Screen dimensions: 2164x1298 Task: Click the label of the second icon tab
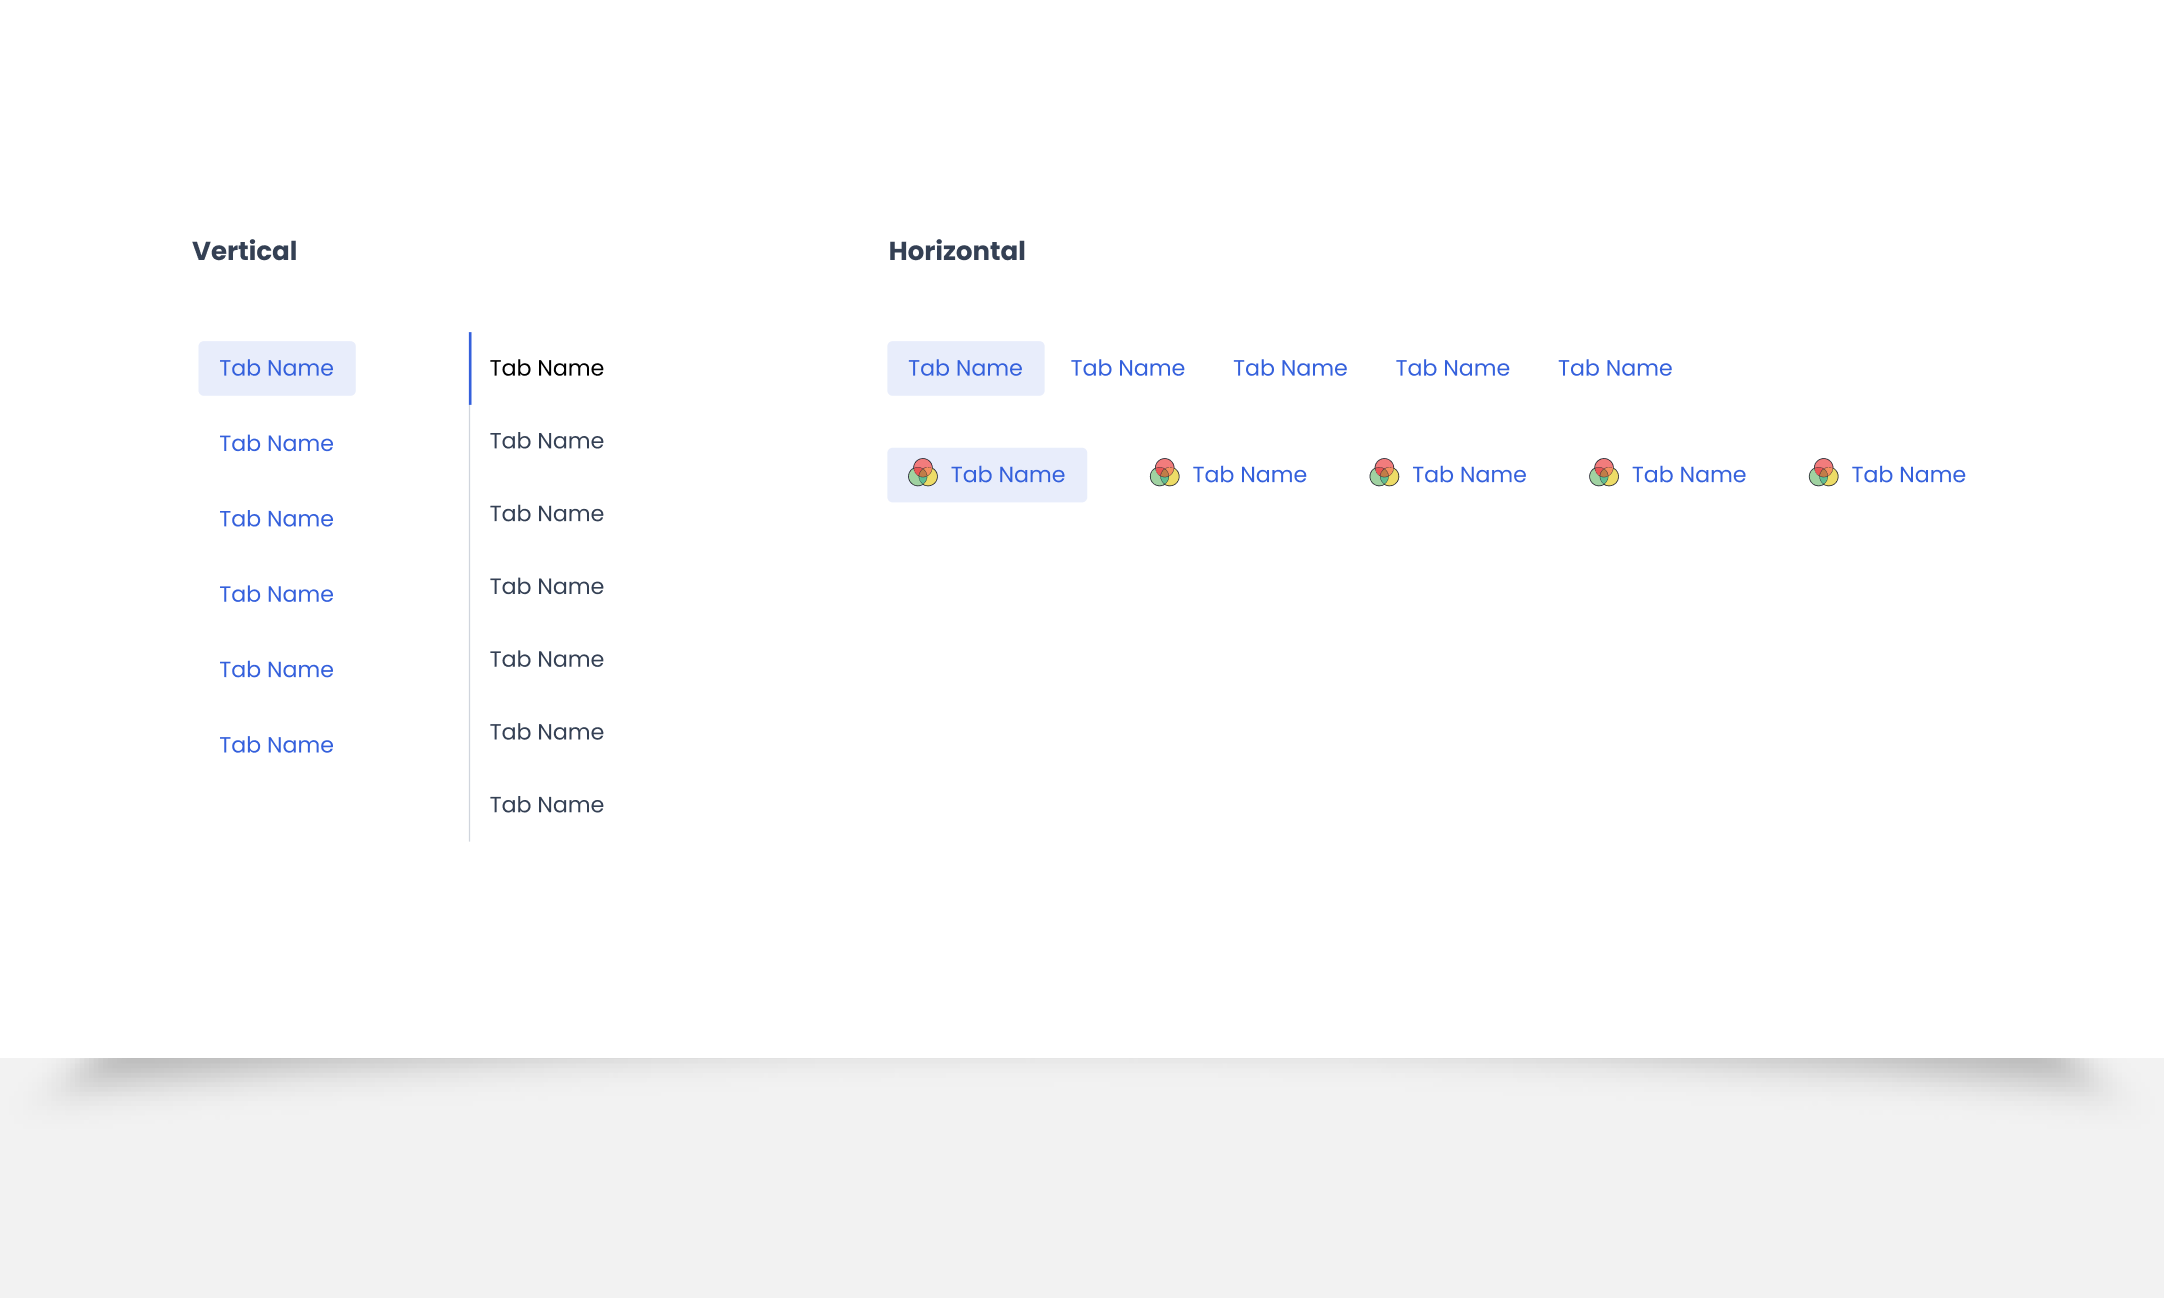[1249, 475]
